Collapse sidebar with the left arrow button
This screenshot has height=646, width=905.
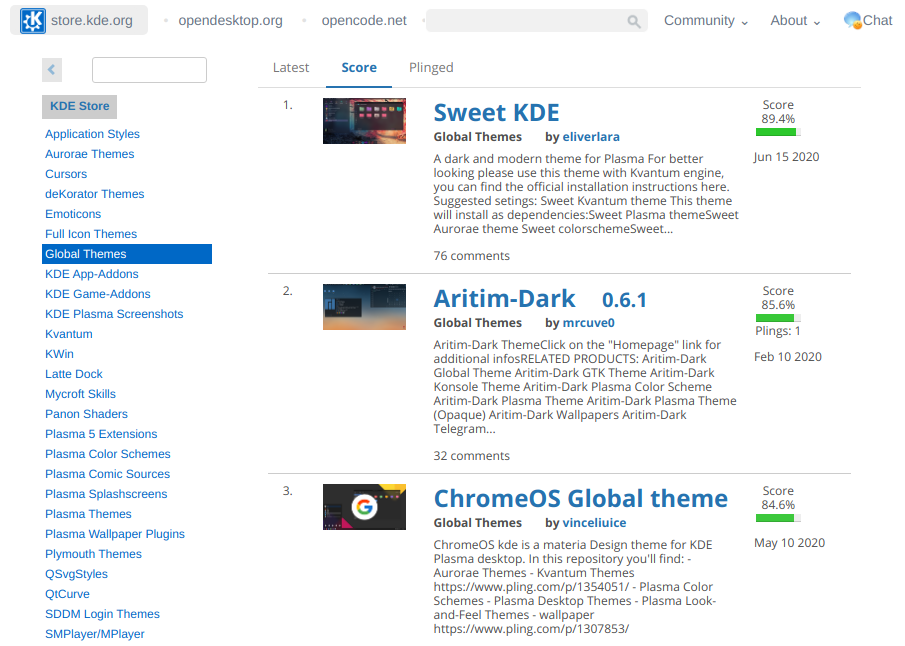tap(52, 70)
